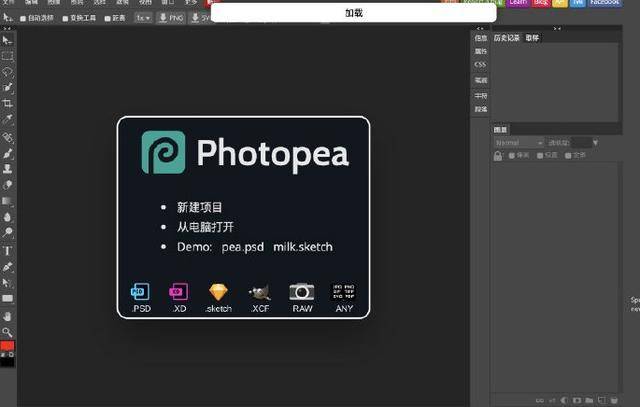Click the PNG export button
Image resolution: width=640 pixels, height=407 pixels.
[171, 18]
